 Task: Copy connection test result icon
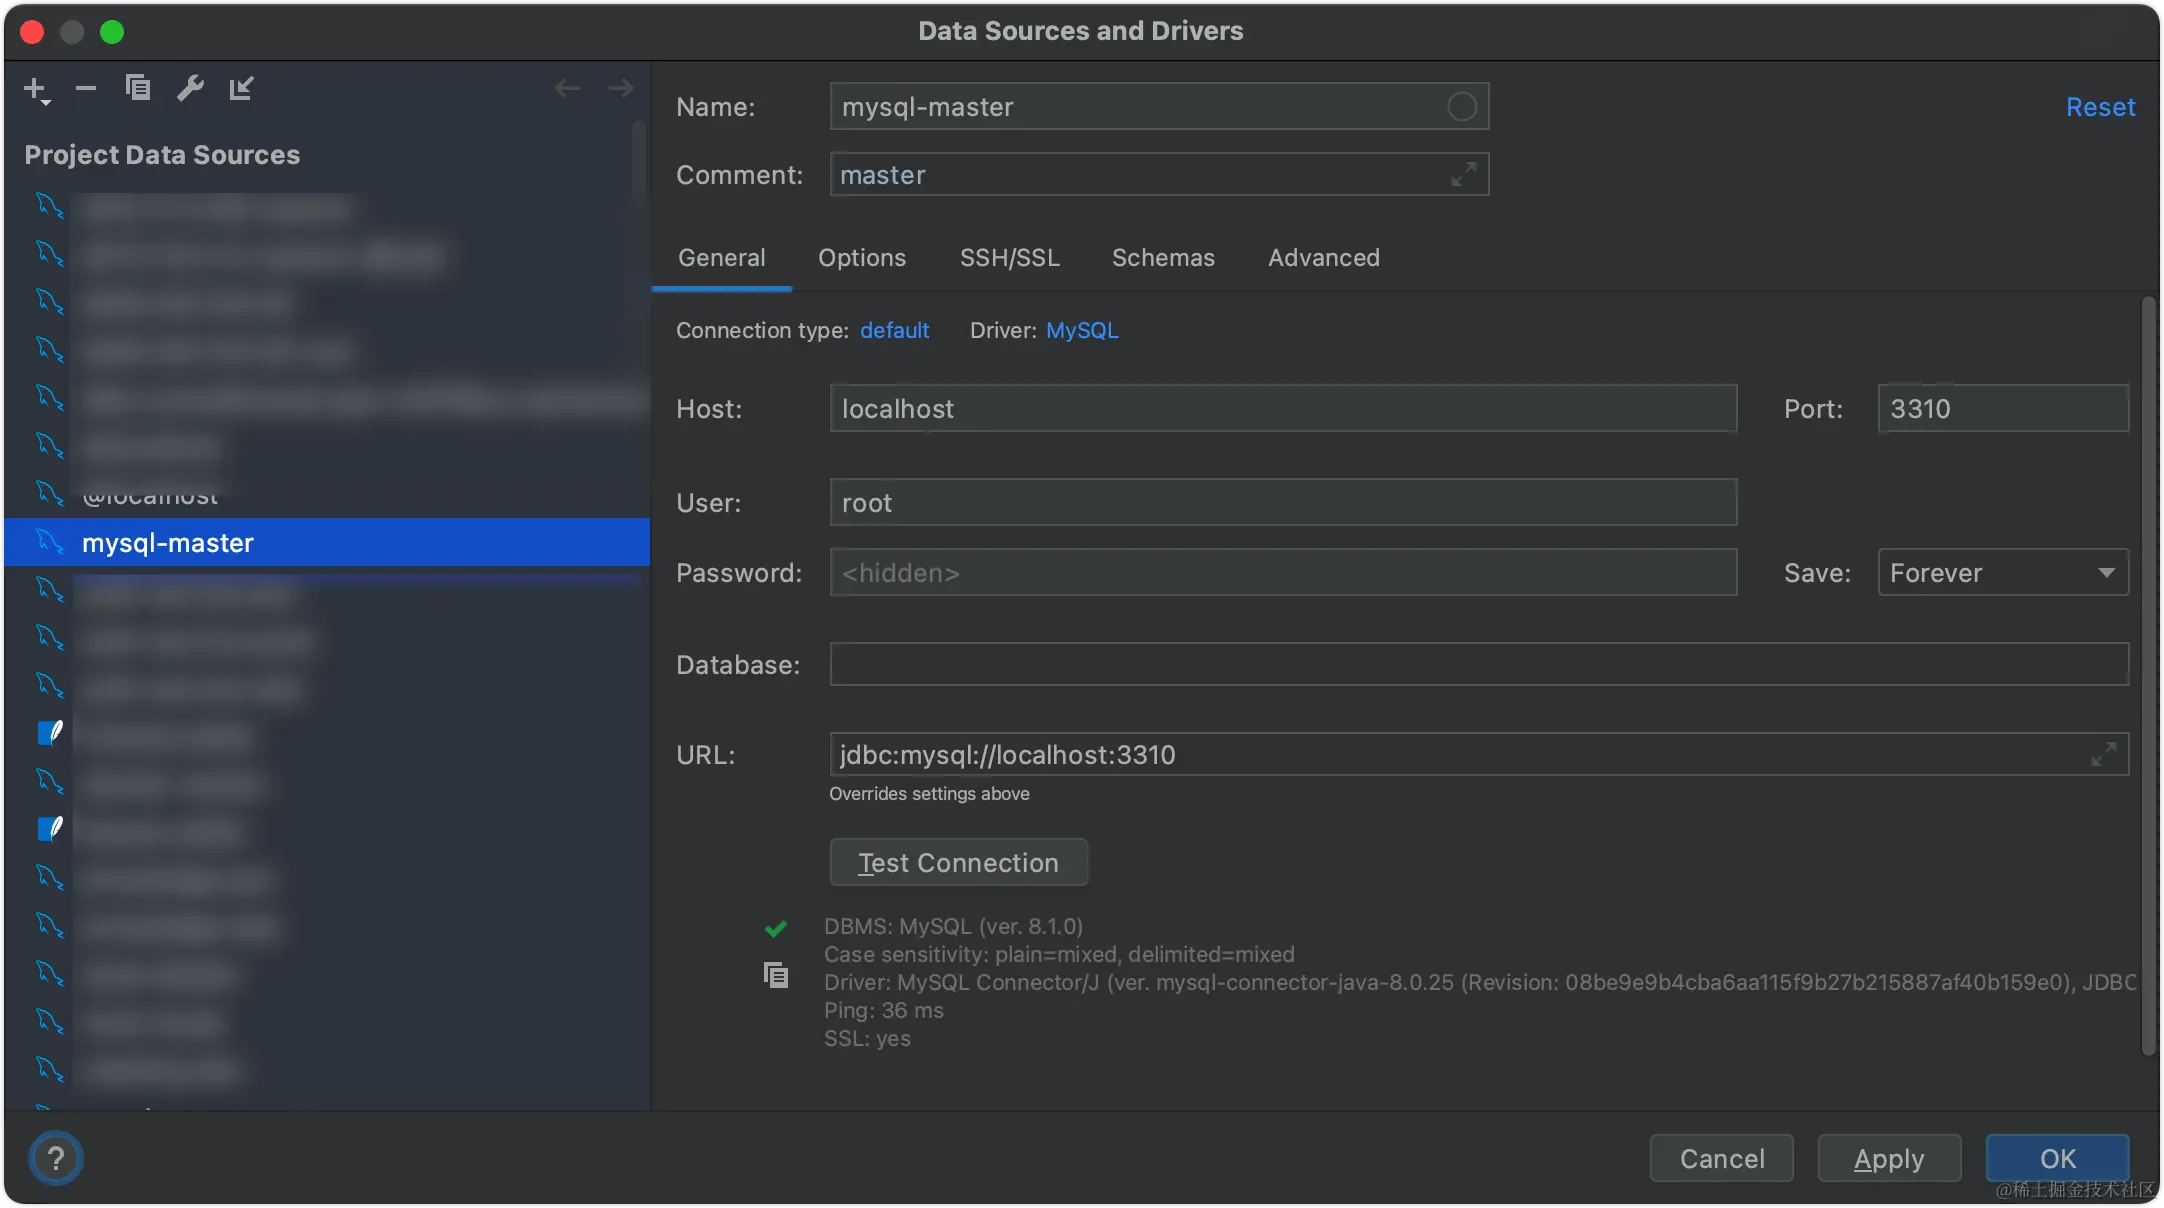coord(776,975)
